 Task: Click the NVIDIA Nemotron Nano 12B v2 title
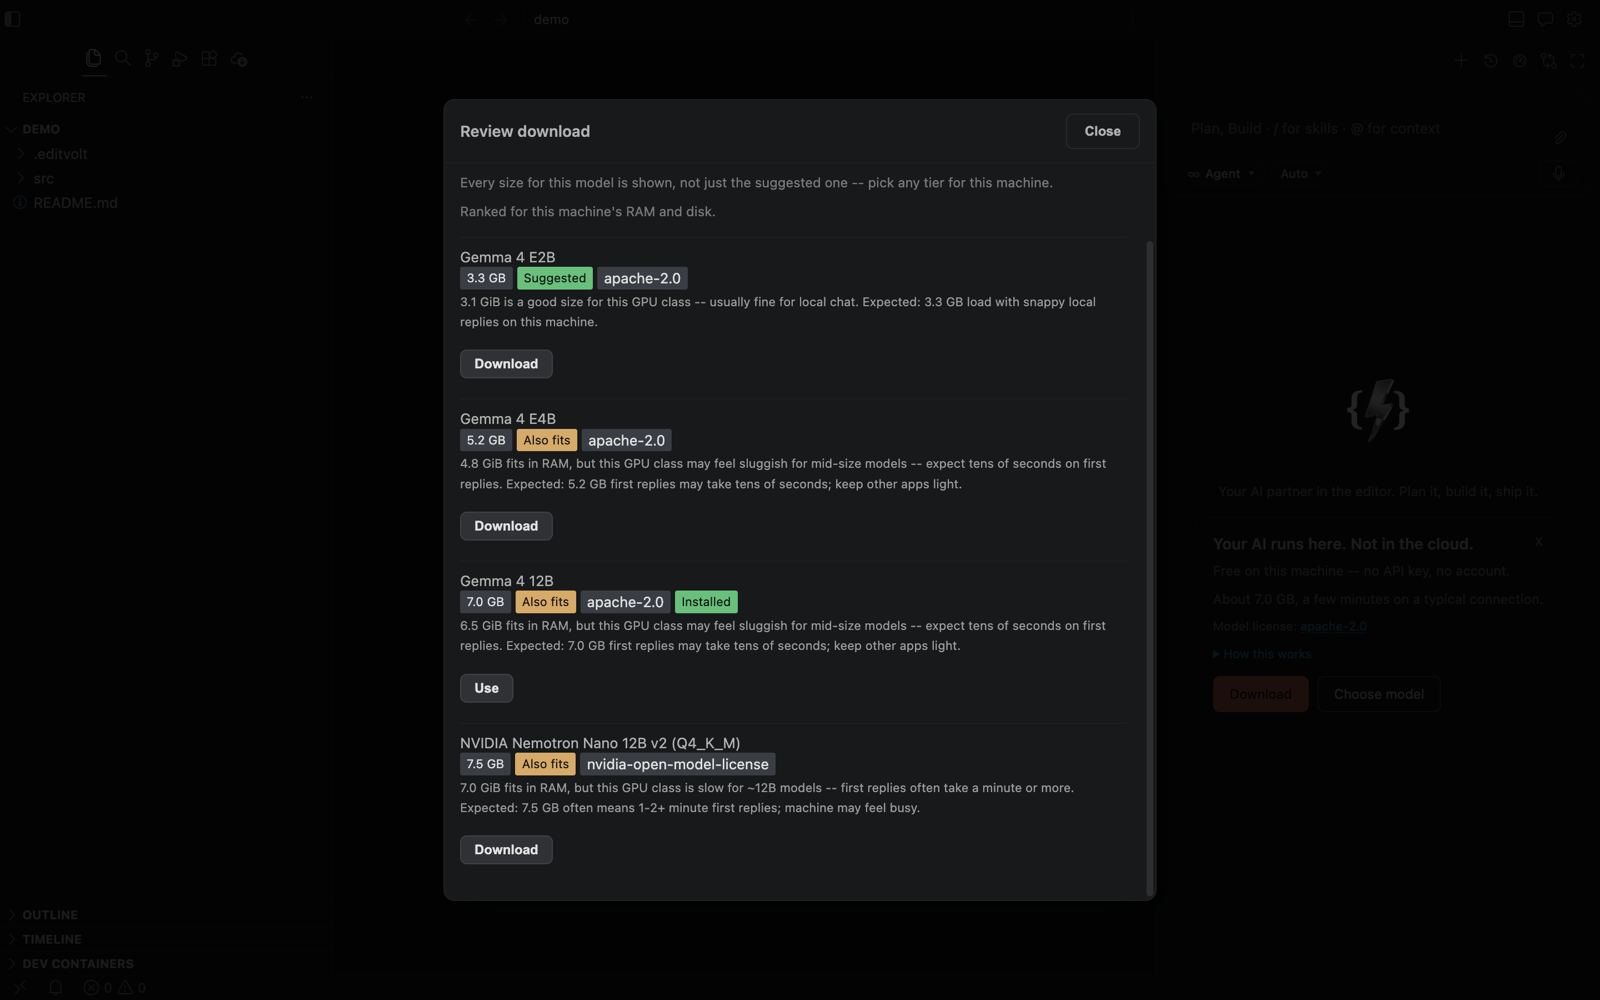pyautogui.click(x=600, y=743)
